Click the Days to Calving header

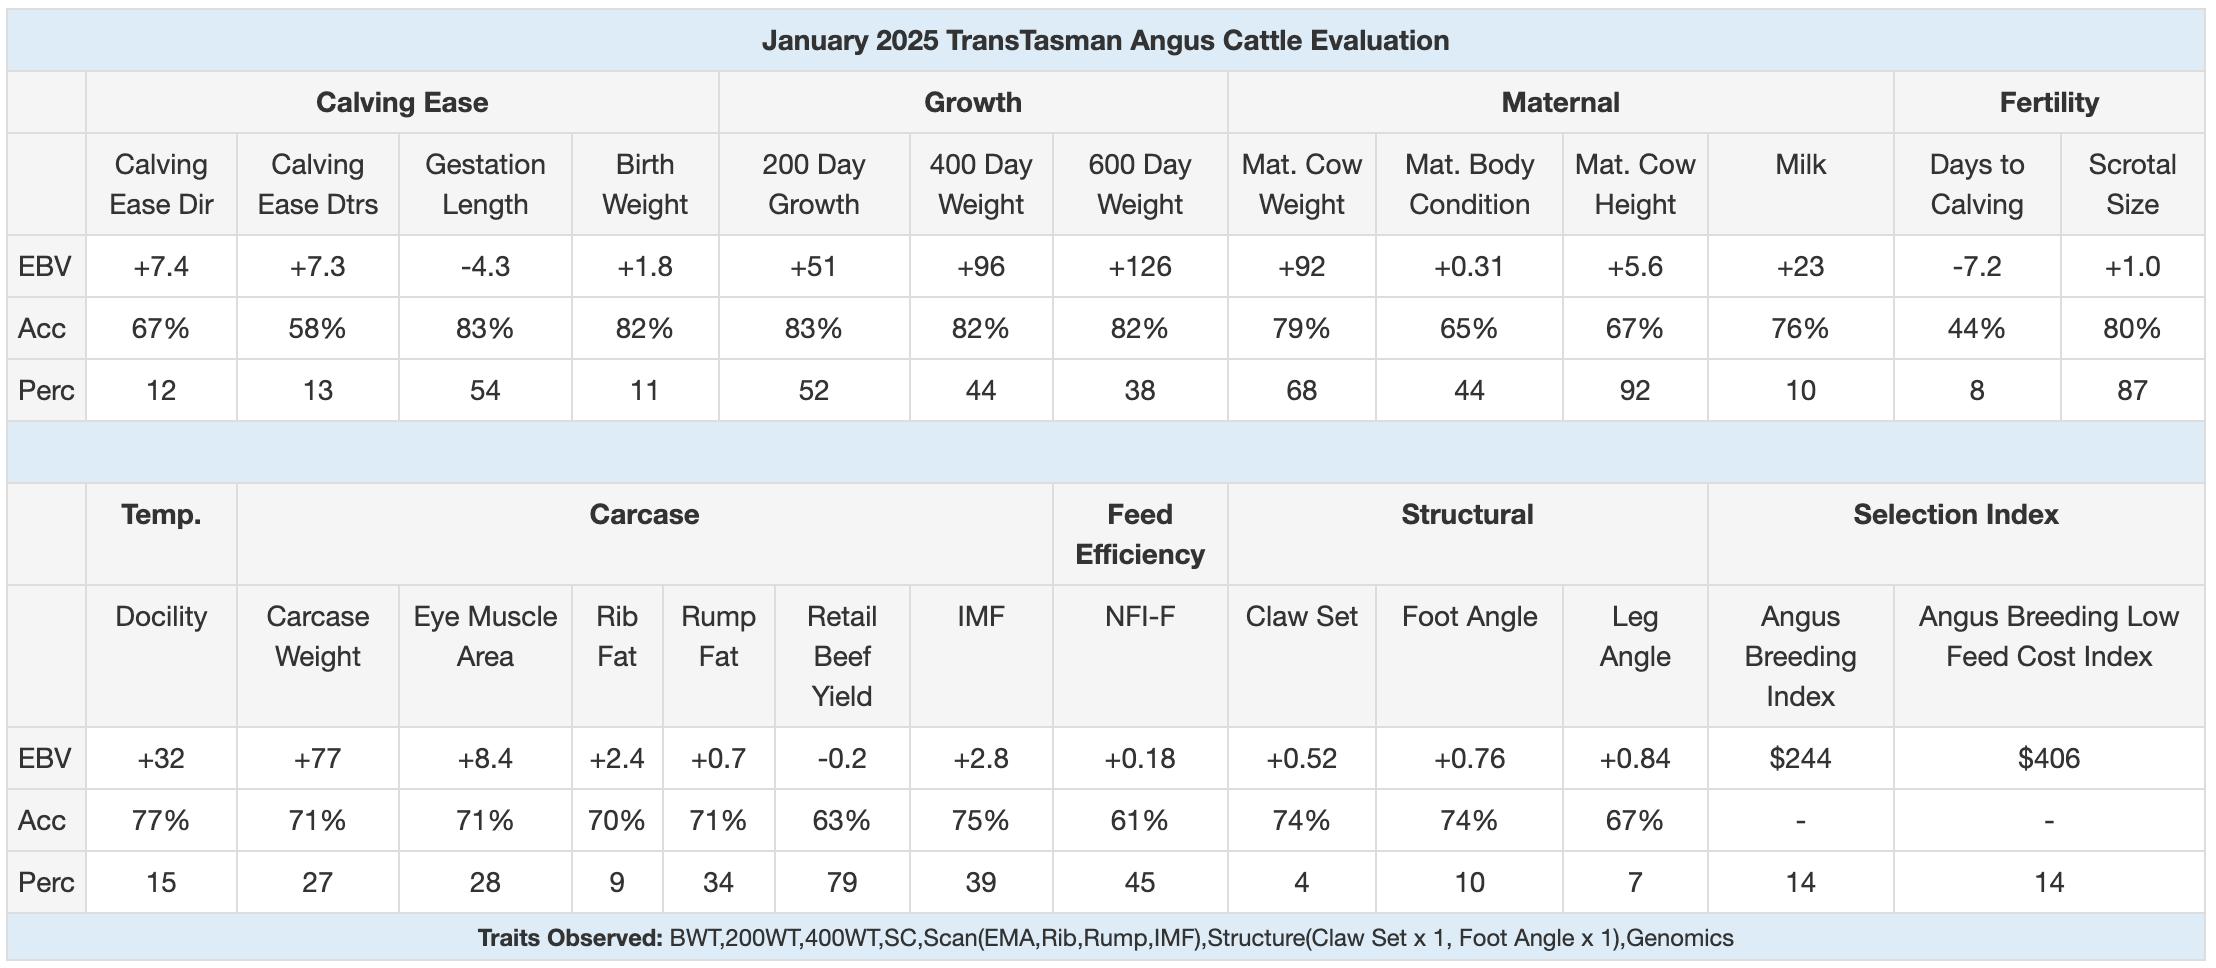click(1976, 184)
